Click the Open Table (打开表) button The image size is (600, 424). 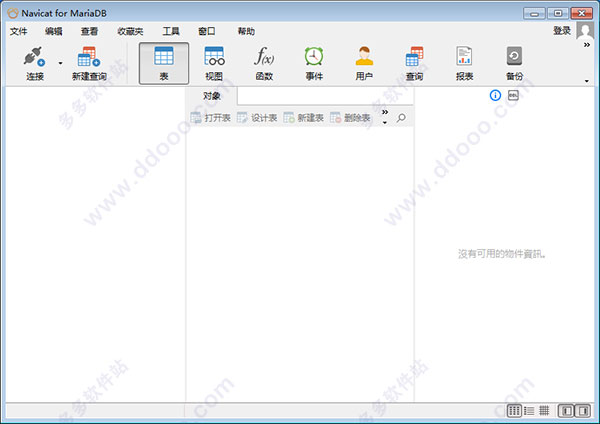(x=210, y=118)
